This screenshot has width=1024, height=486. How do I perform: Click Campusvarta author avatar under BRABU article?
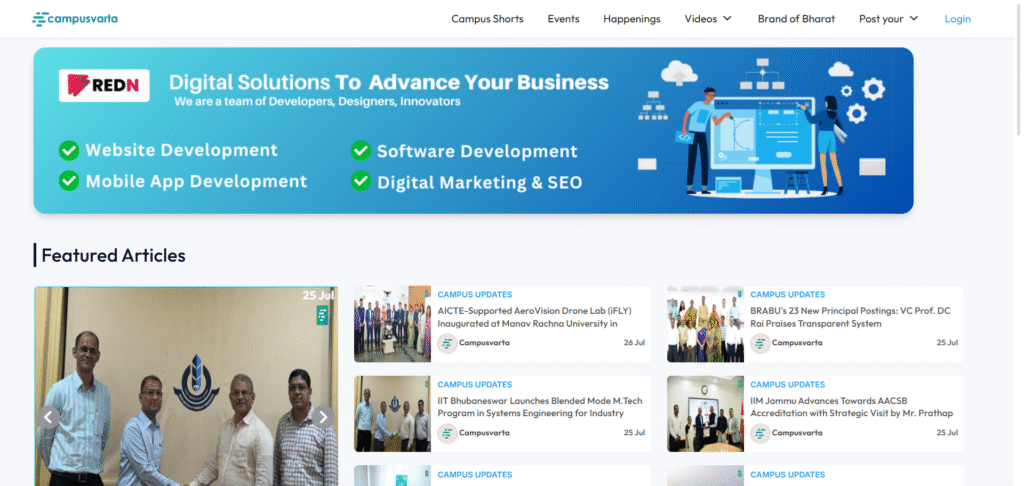760,343
